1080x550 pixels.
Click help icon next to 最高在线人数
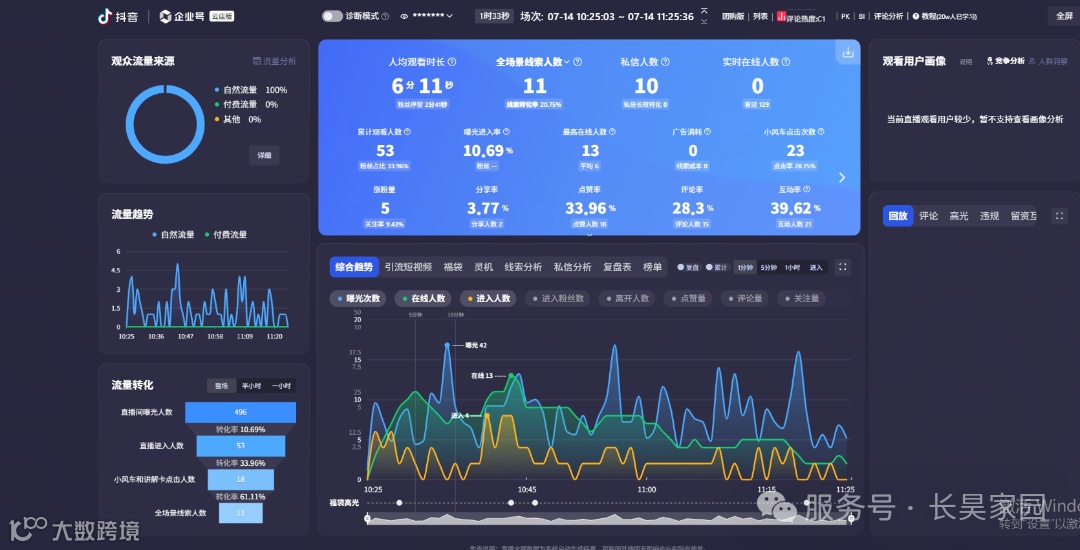coord(612,131)
